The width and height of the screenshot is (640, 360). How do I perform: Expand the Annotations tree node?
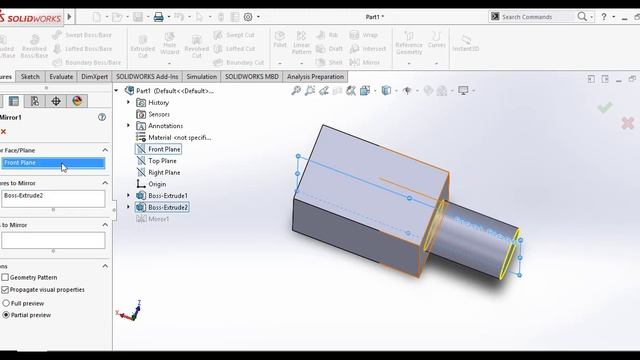click(x=129, y=126)
